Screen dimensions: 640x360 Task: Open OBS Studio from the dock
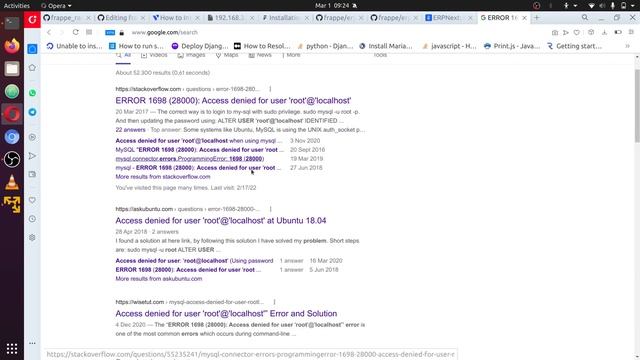pyautogui.click(x=12, y=159)
